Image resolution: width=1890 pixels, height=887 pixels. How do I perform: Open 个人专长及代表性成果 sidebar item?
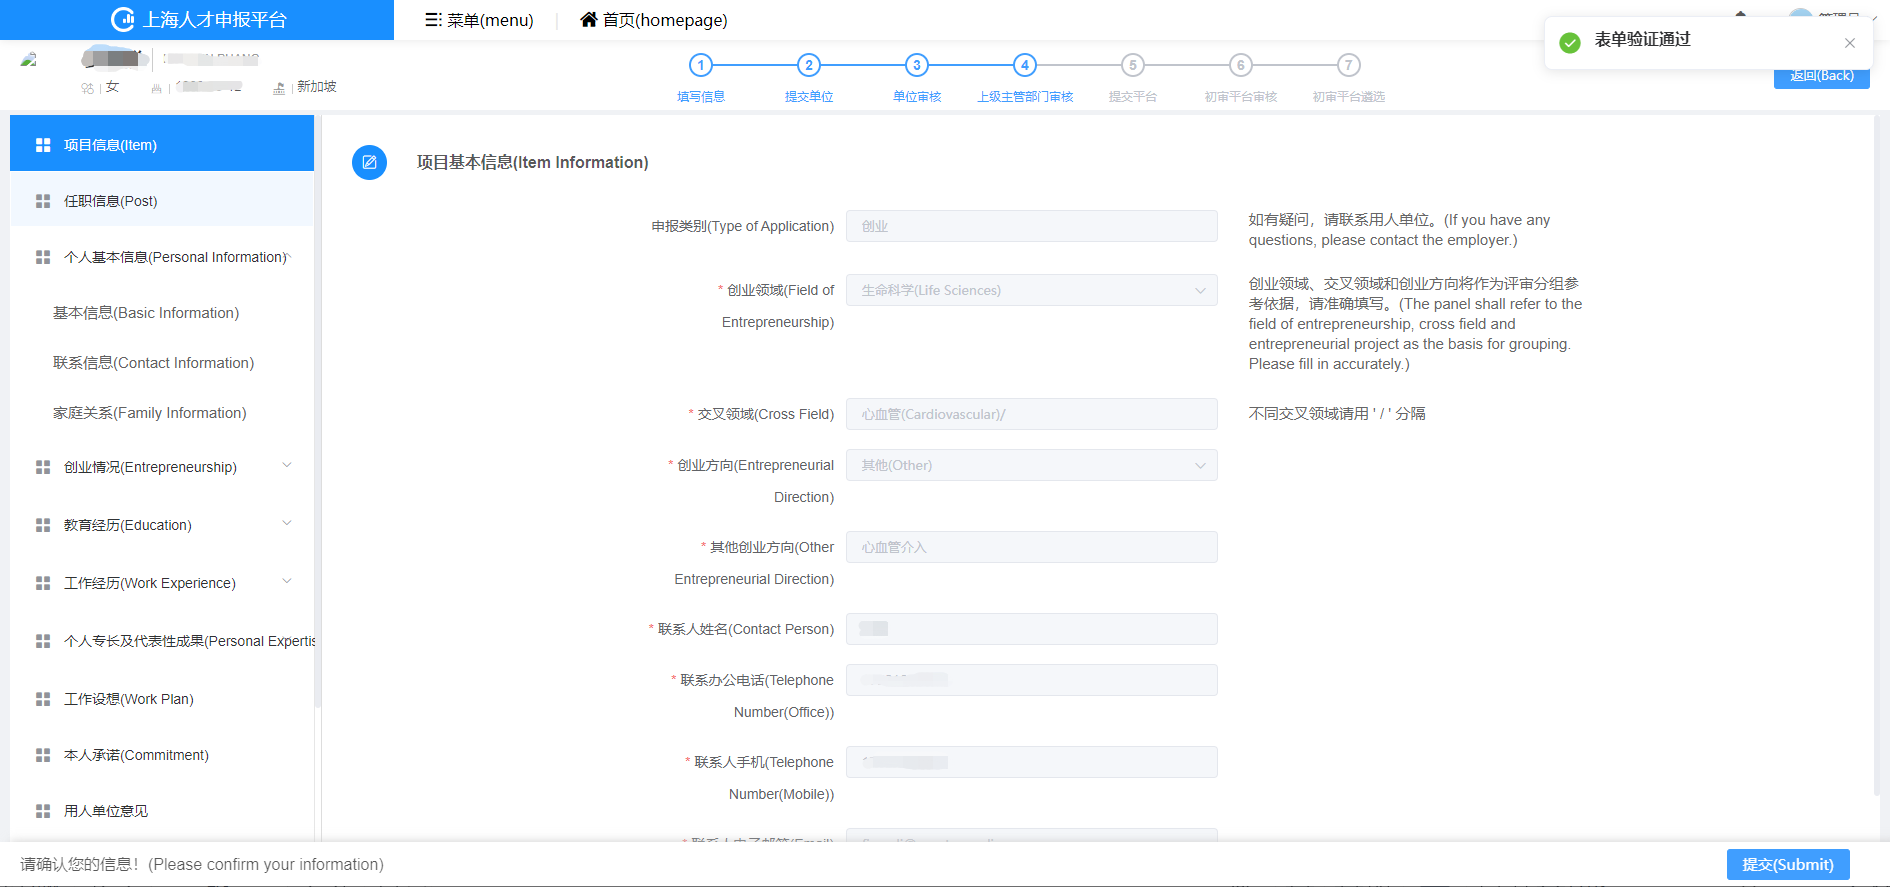click(162, 641)
